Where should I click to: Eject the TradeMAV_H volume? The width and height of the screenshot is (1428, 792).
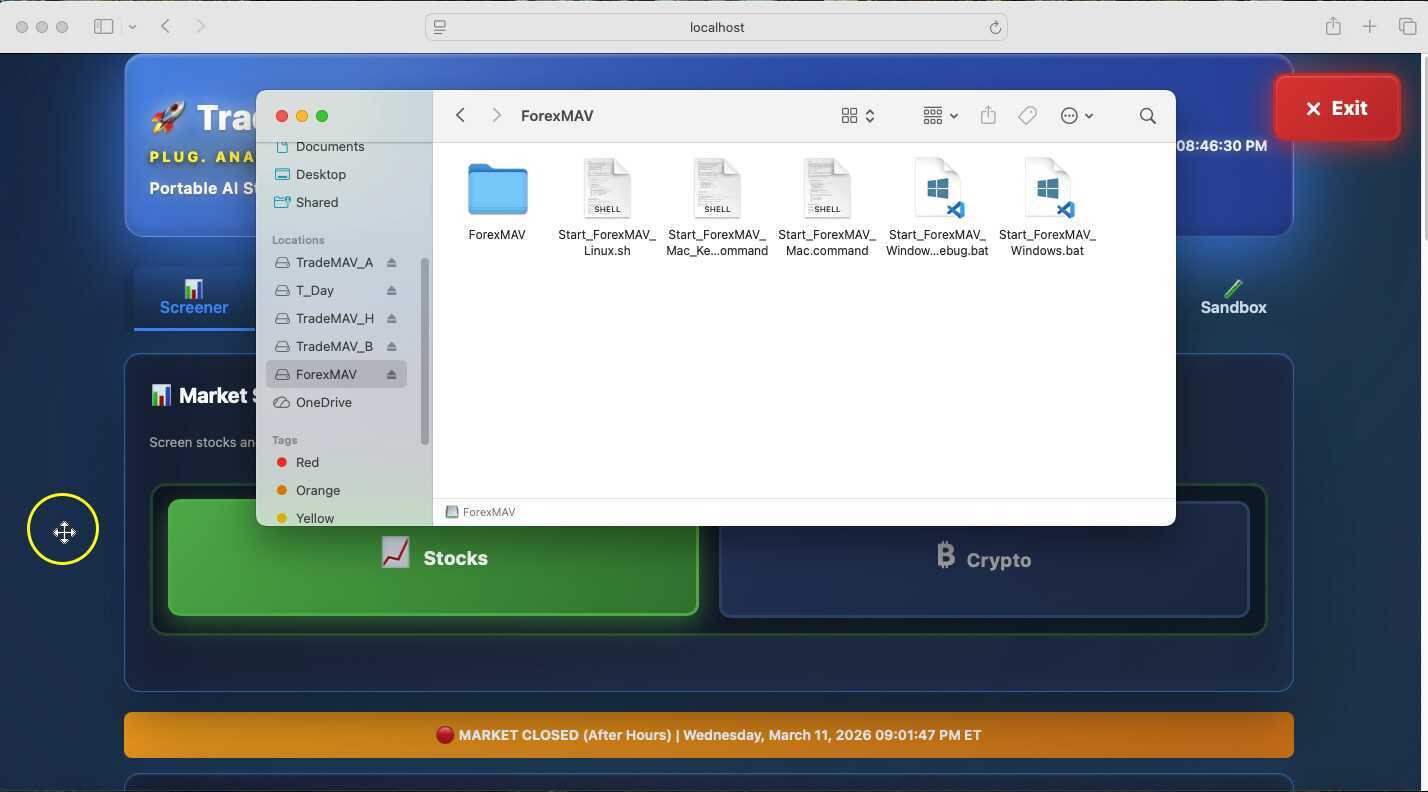click(x=391, y=319)
